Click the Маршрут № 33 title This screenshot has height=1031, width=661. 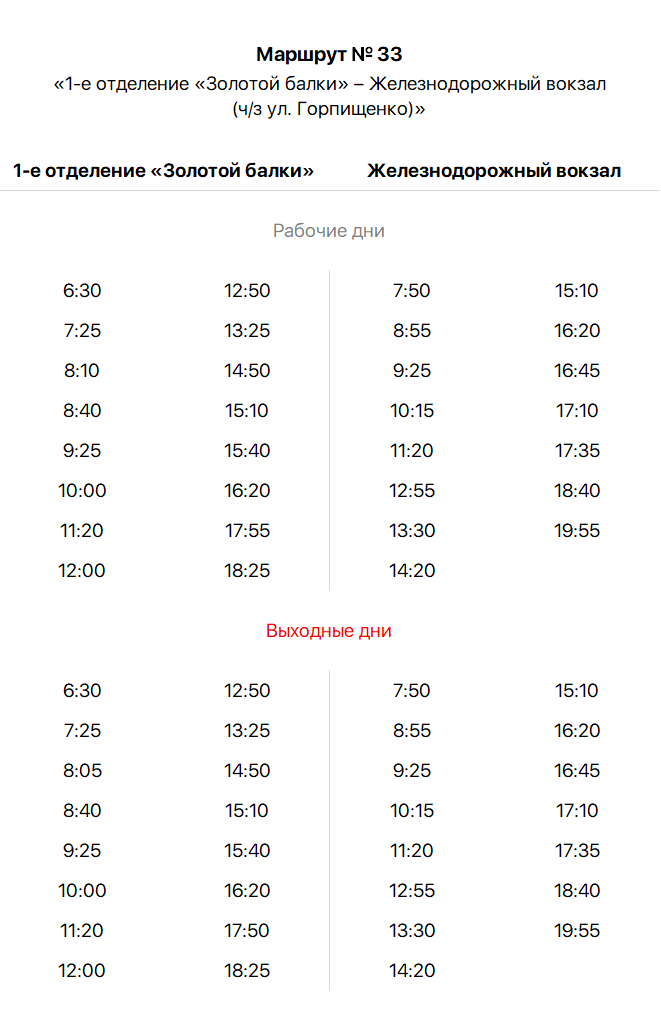(329, 54)
